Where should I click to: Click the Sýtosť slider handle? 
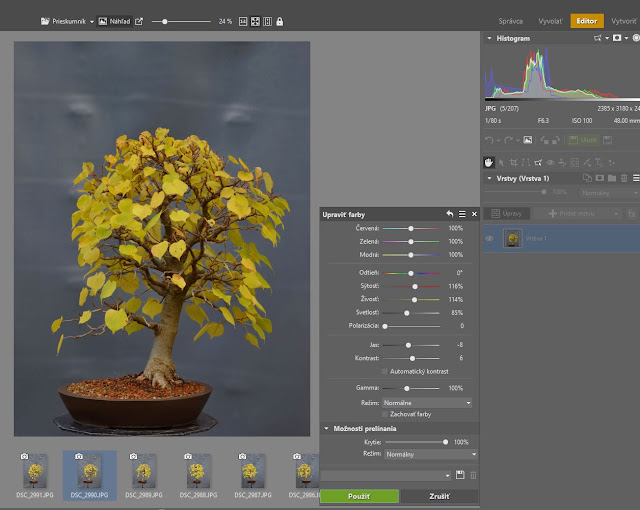point(415,286)
